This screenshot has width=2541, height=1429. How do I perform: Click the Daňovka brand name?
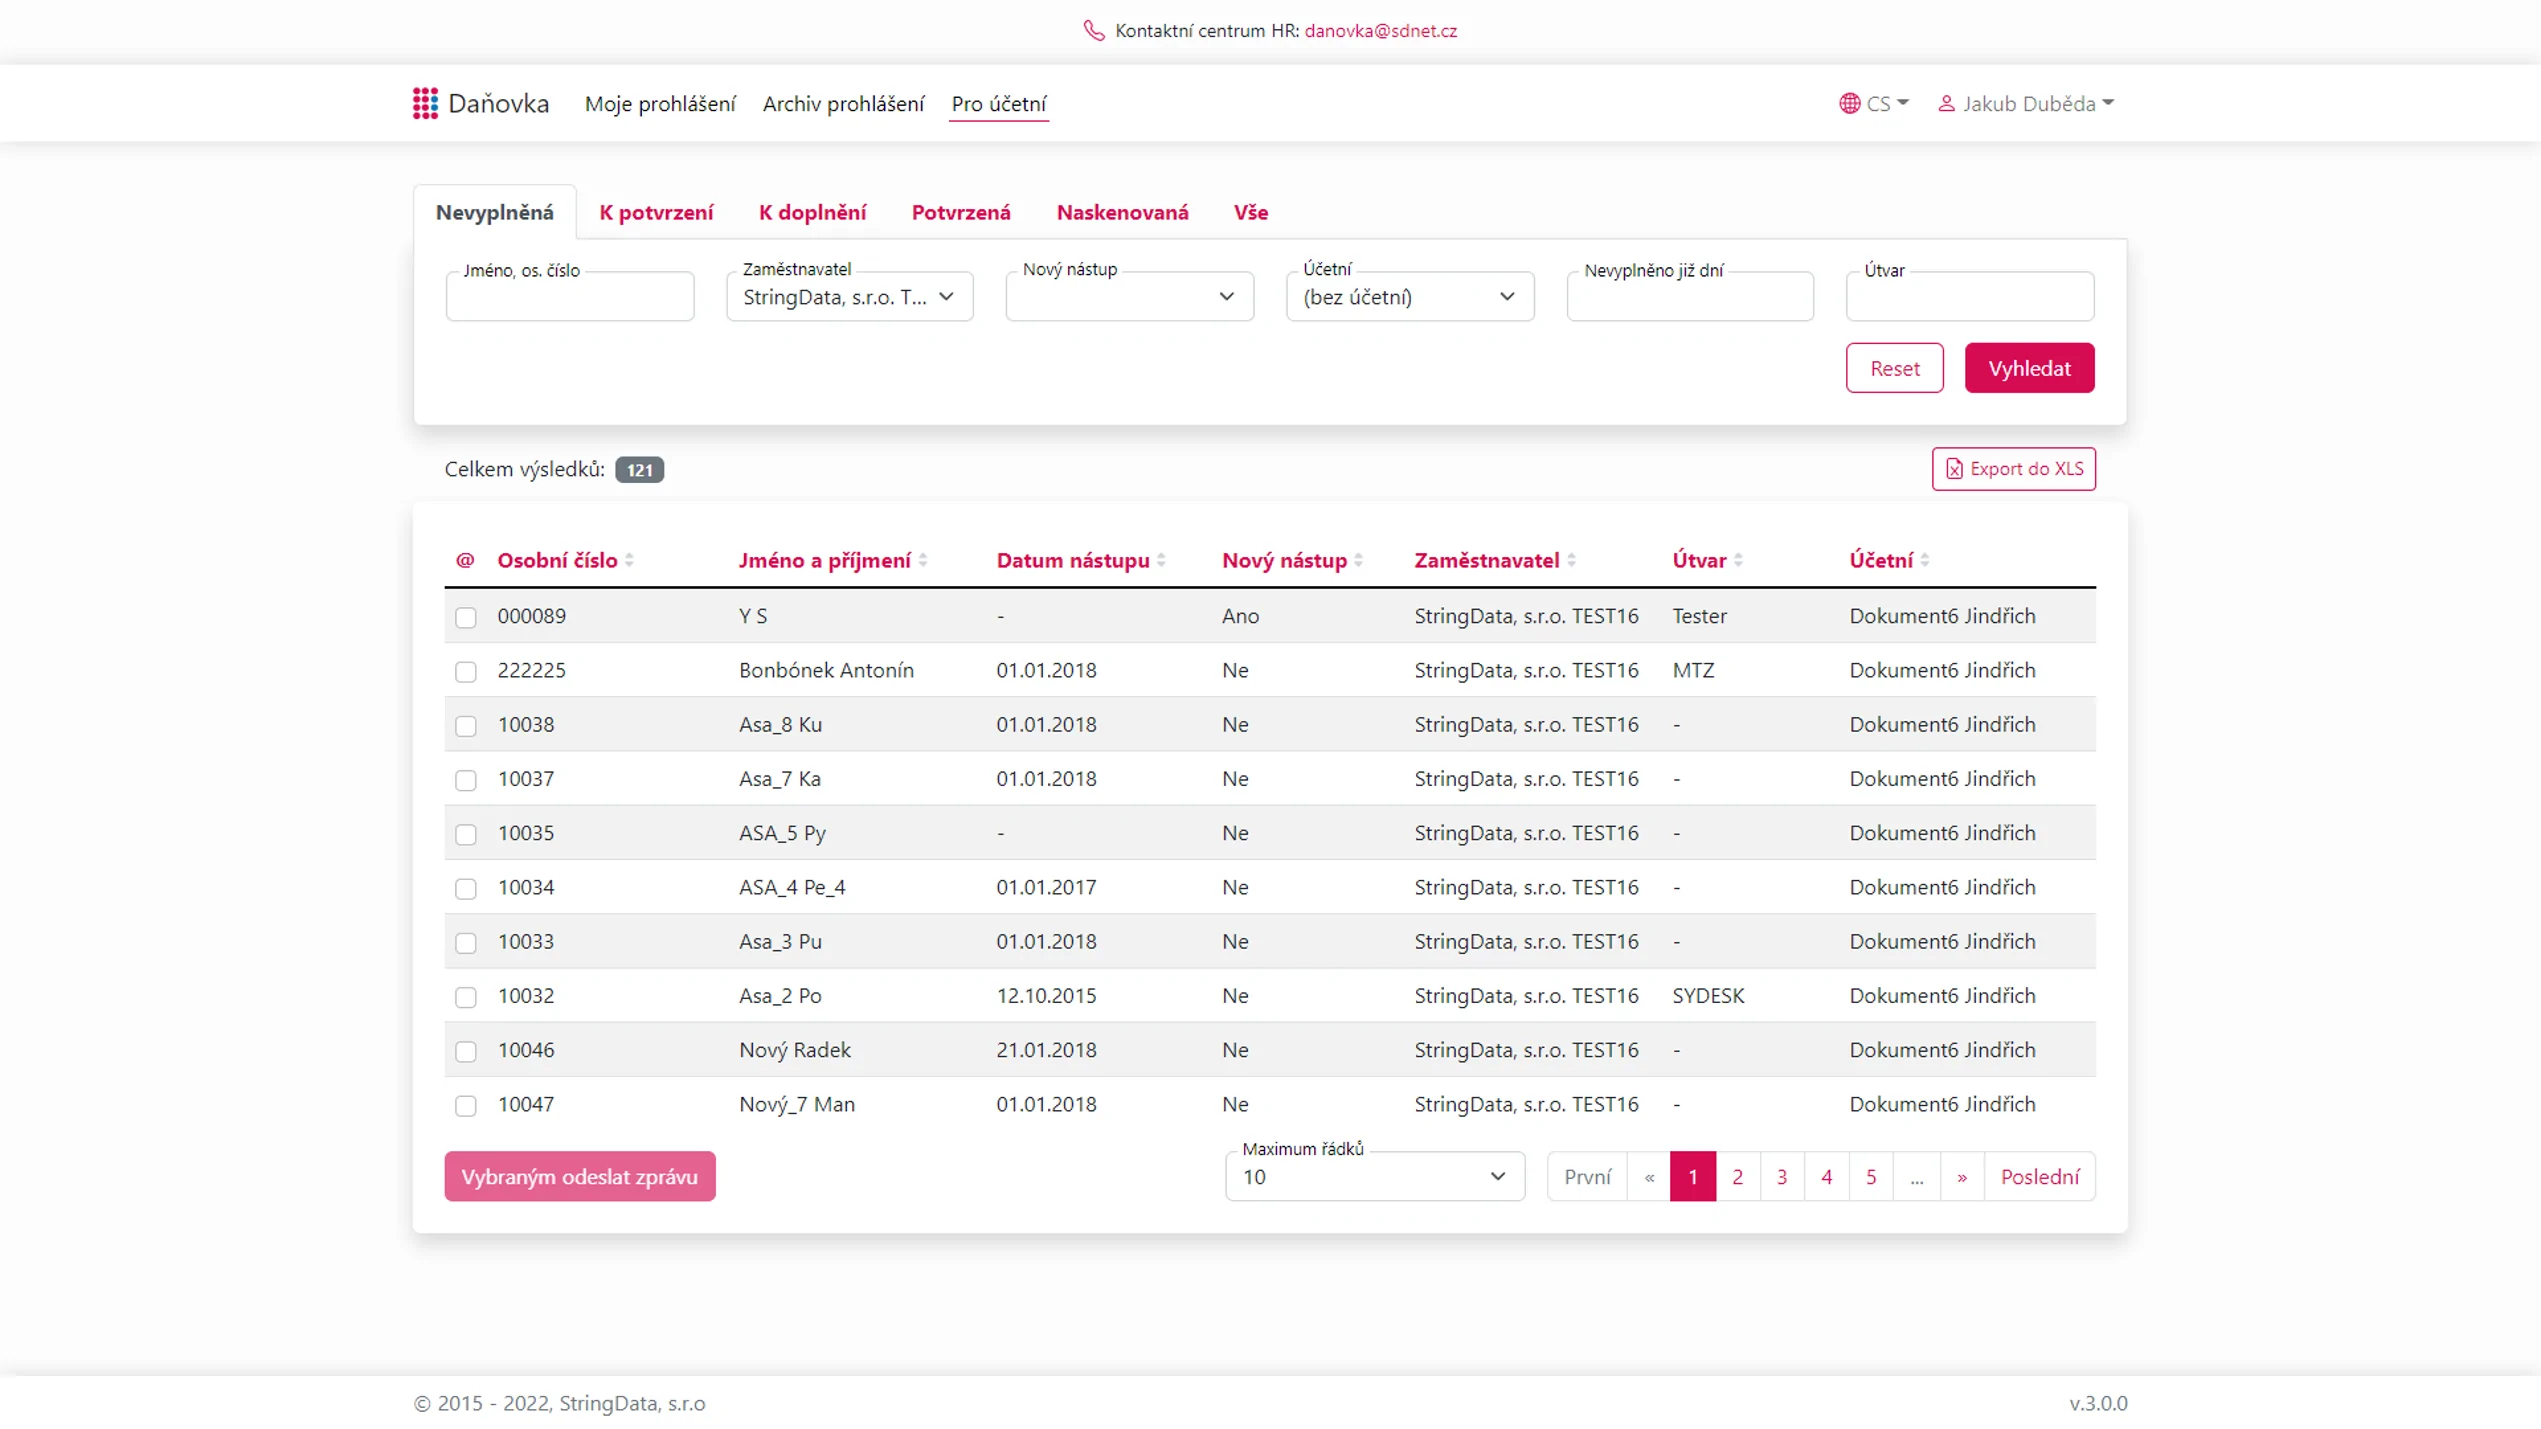tap(498, 103)
